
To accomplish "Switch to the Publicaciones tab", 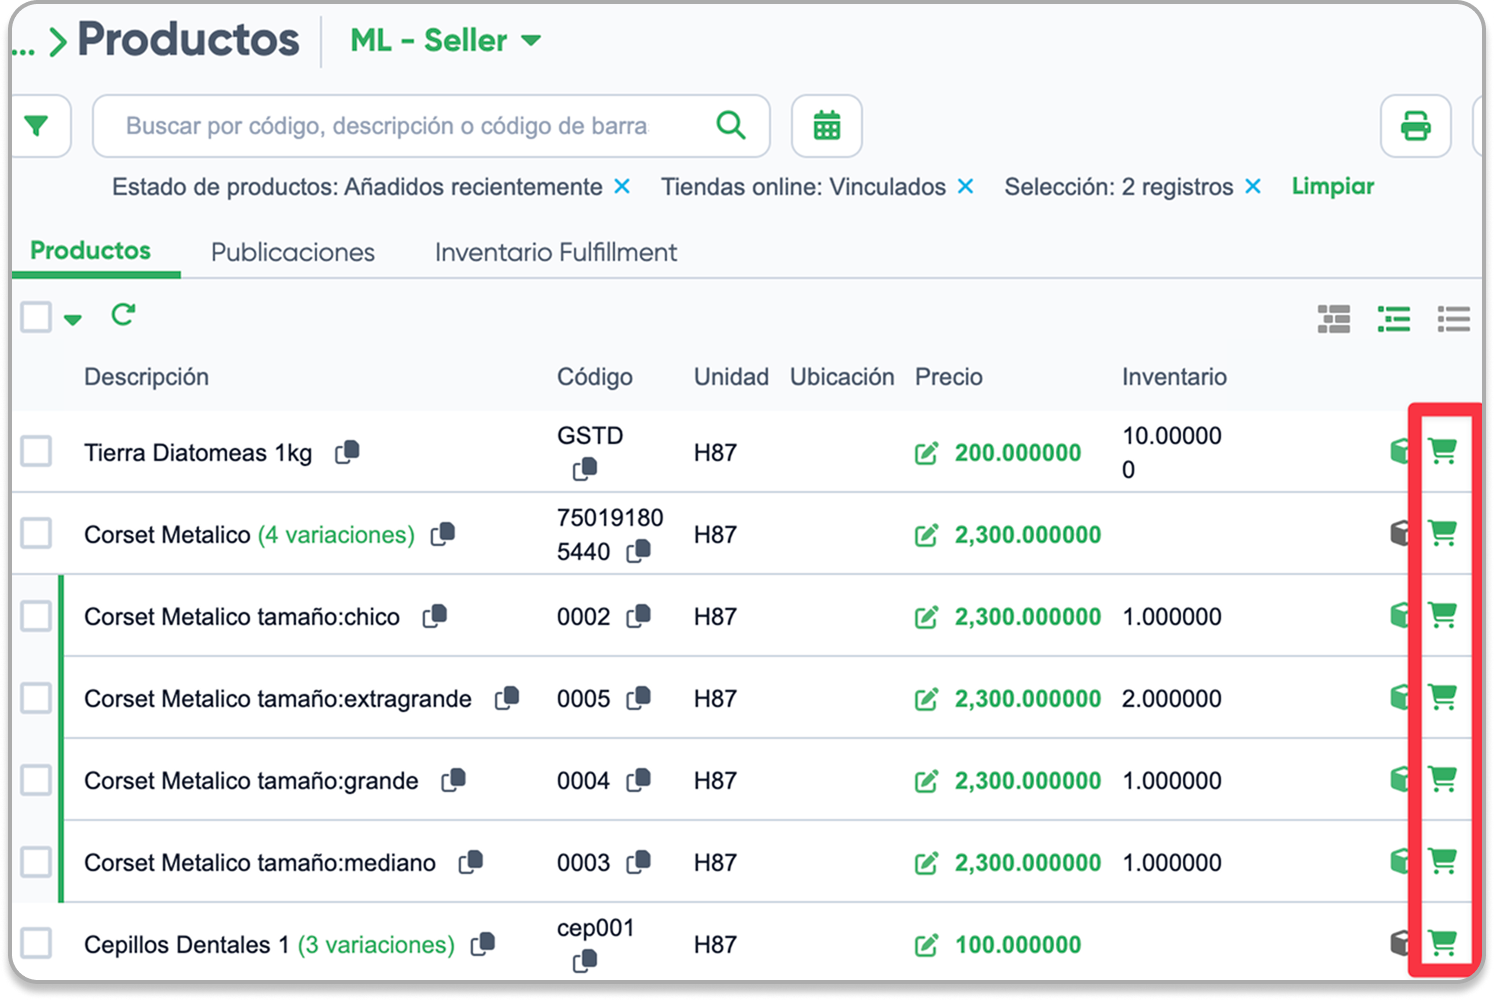I will pyautogui.click(x=293, y=252).
